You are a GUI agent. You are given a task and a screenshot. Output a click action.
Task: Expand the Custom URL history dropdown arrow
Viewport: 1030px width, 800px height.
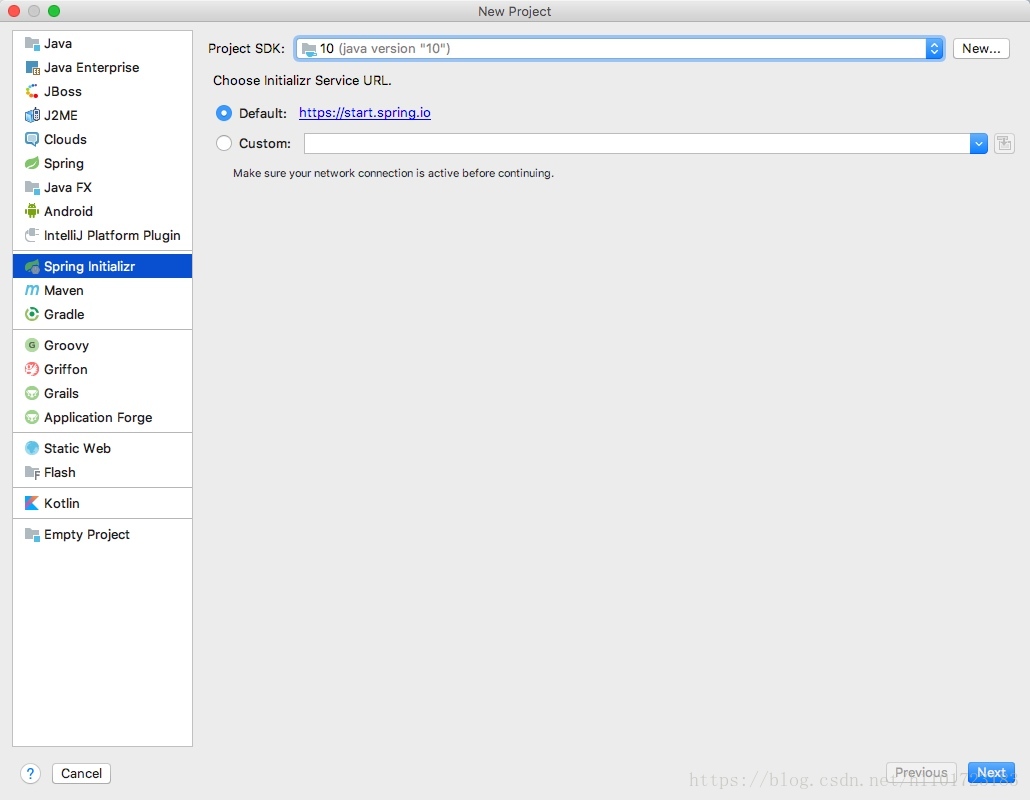click(x=978, y=143)
